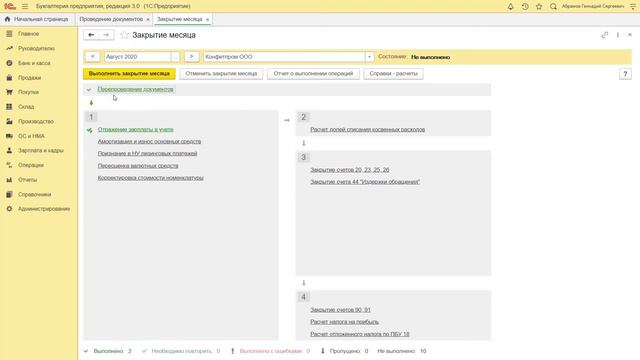Open the more options vertical dots
This screenshot has width=640, height=360.
point(618,35)
